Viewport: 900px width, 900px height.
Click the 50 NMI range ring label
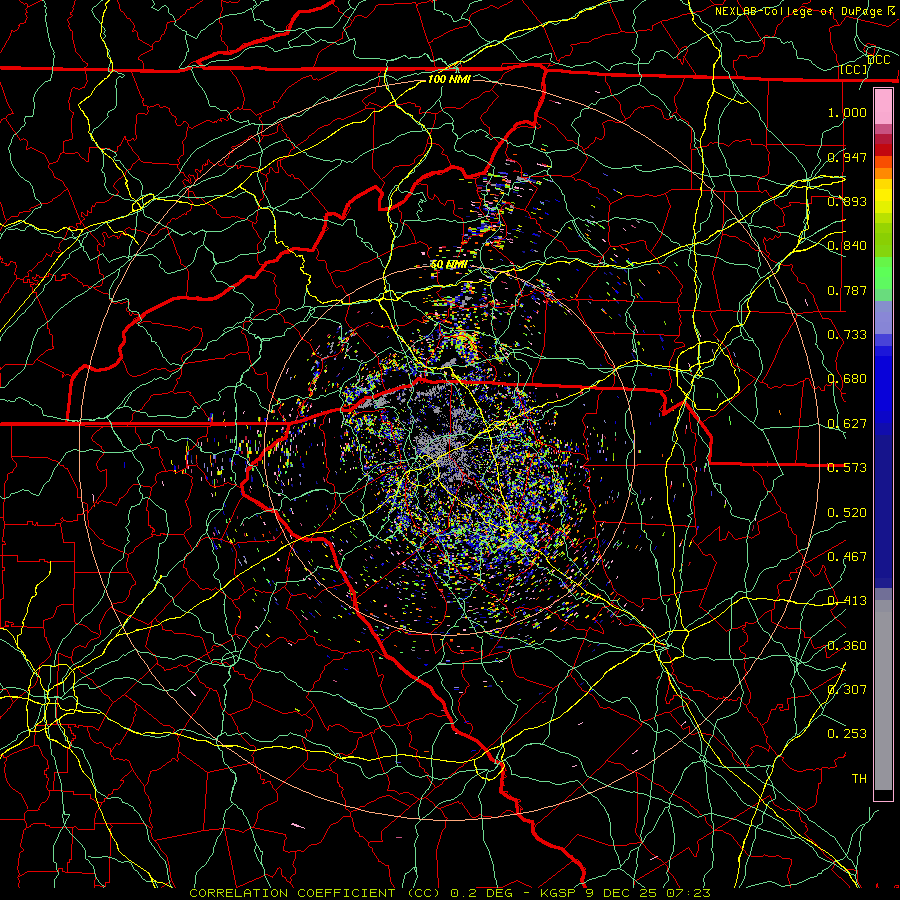(449, 265)
